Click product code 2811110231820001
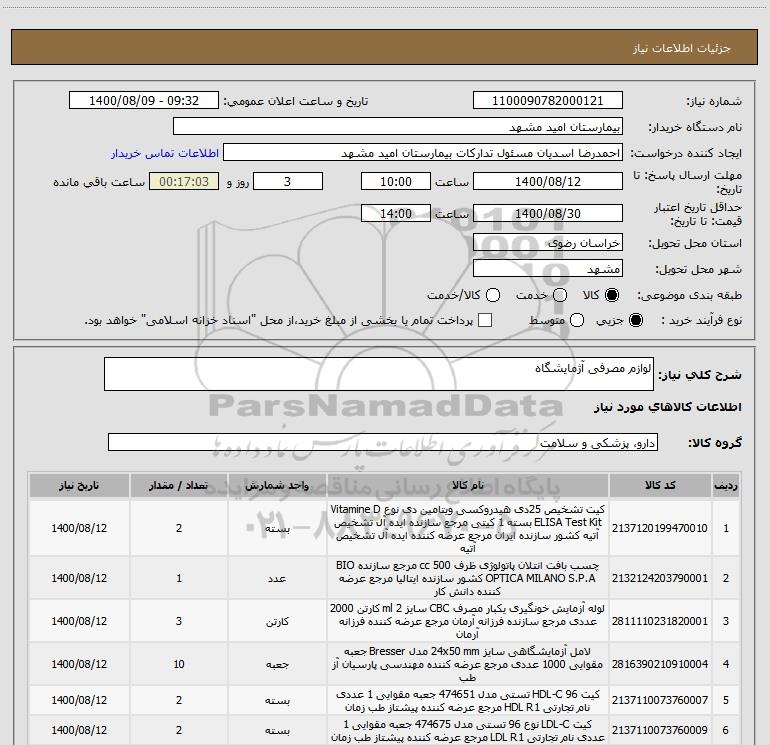Viewport: 770px width, 745px height. pos(660,621)
